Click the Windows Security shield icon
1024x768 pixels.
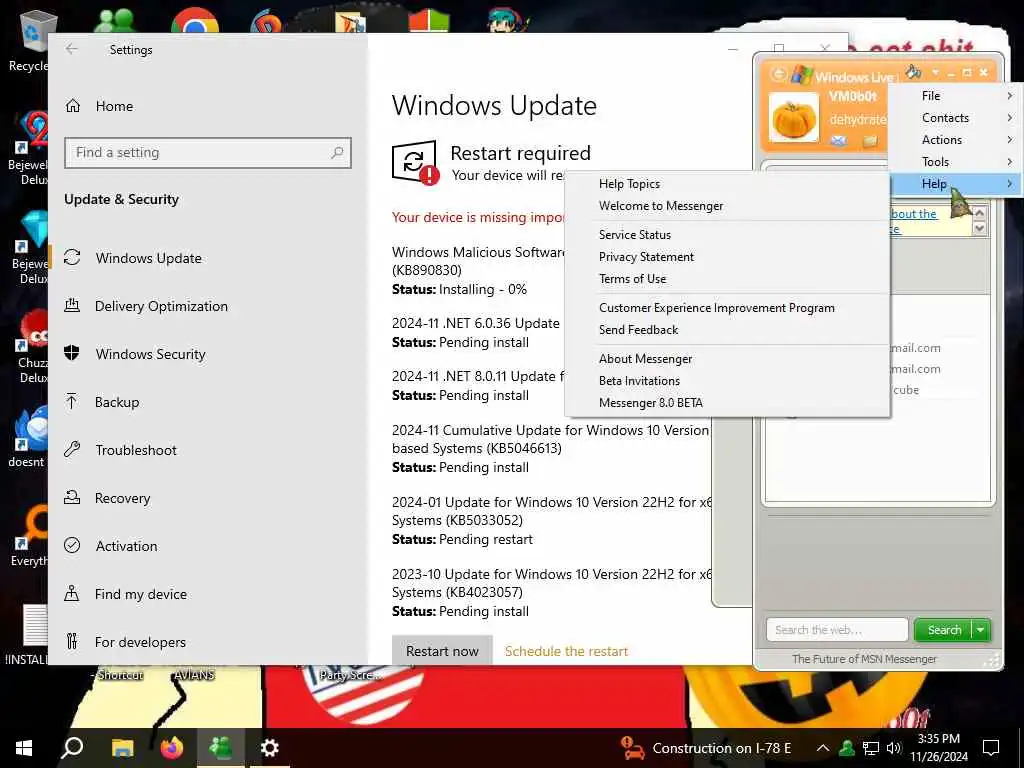pyautogui.click(x=72, y=353)
